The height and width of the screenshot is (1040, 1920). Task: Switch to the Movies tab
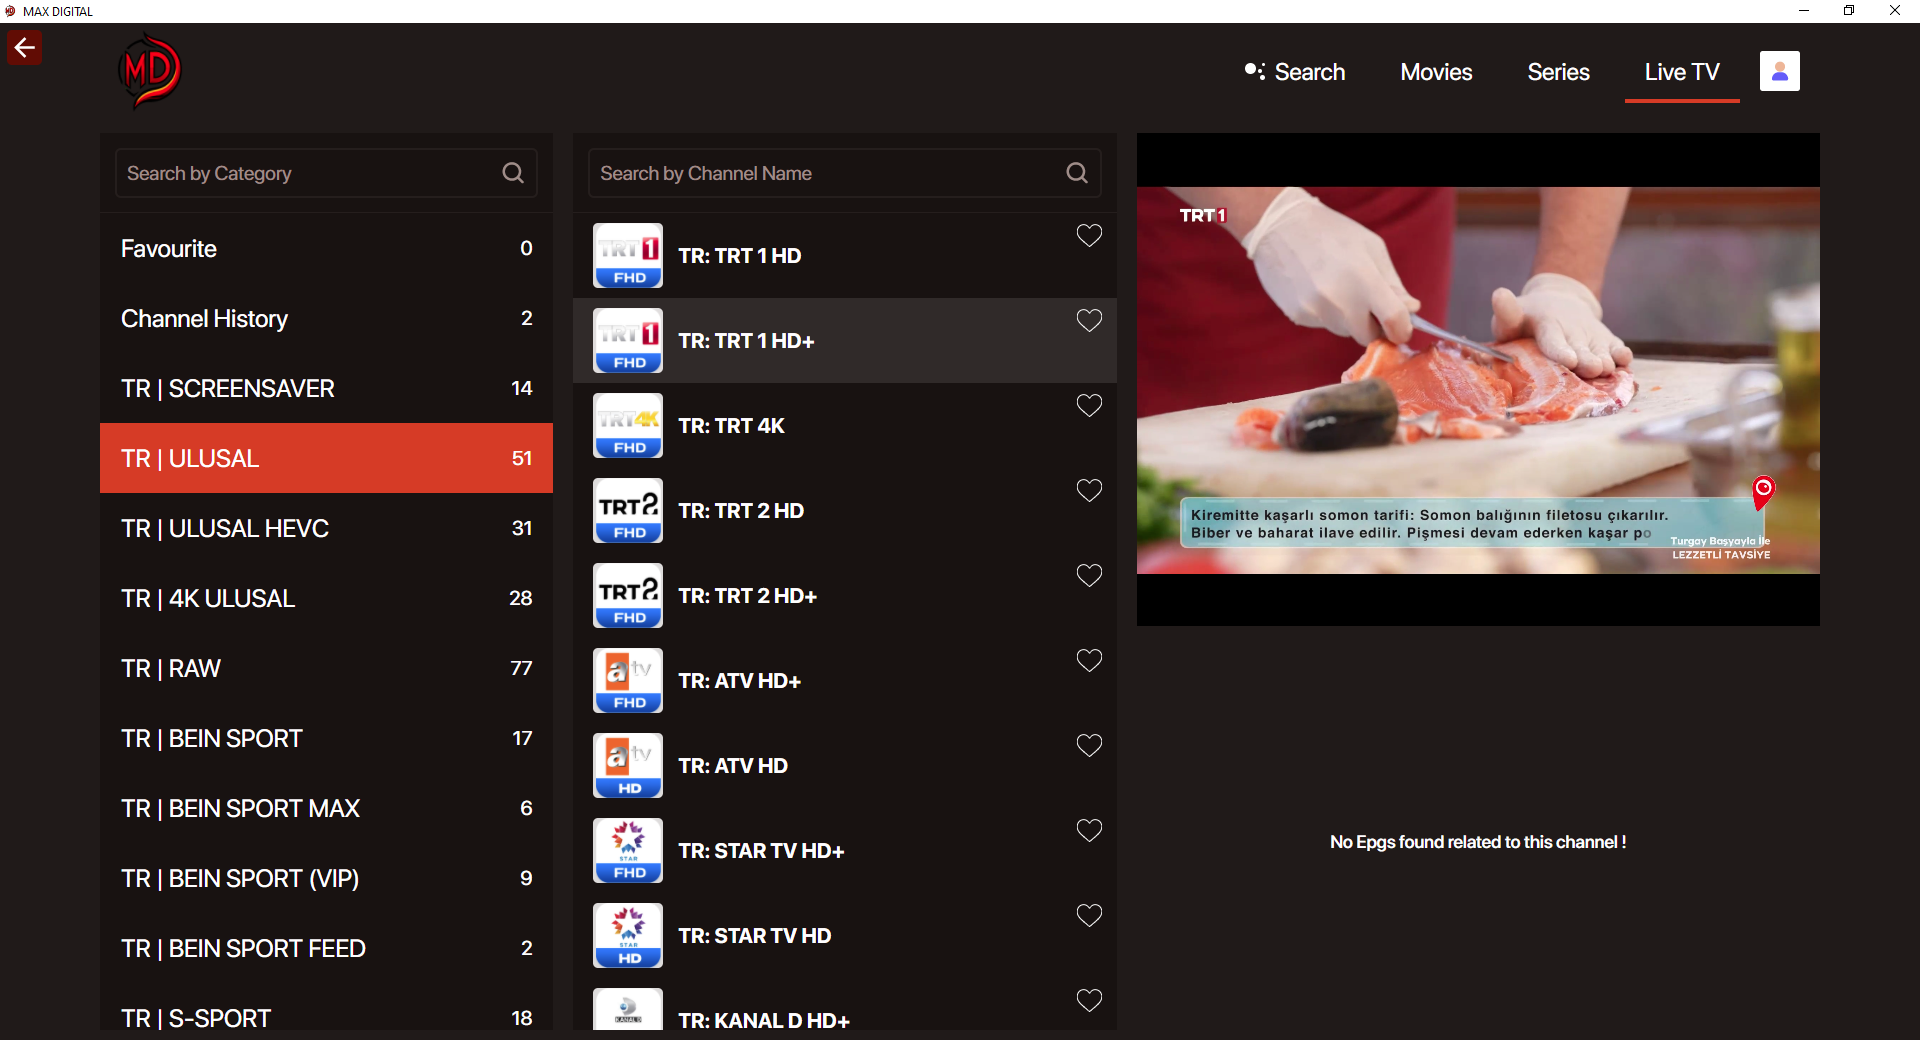(x=1436, y=72)
